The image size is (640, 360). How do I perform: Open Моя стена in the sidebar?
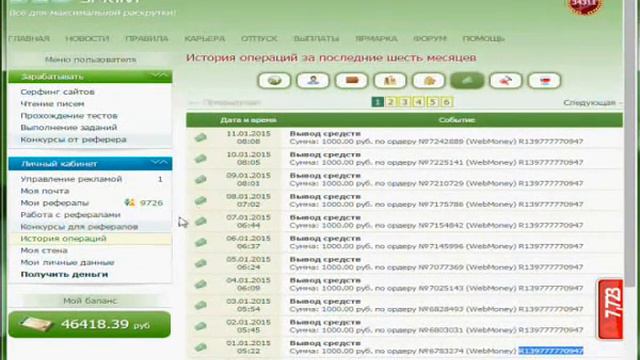click(44, 250)
